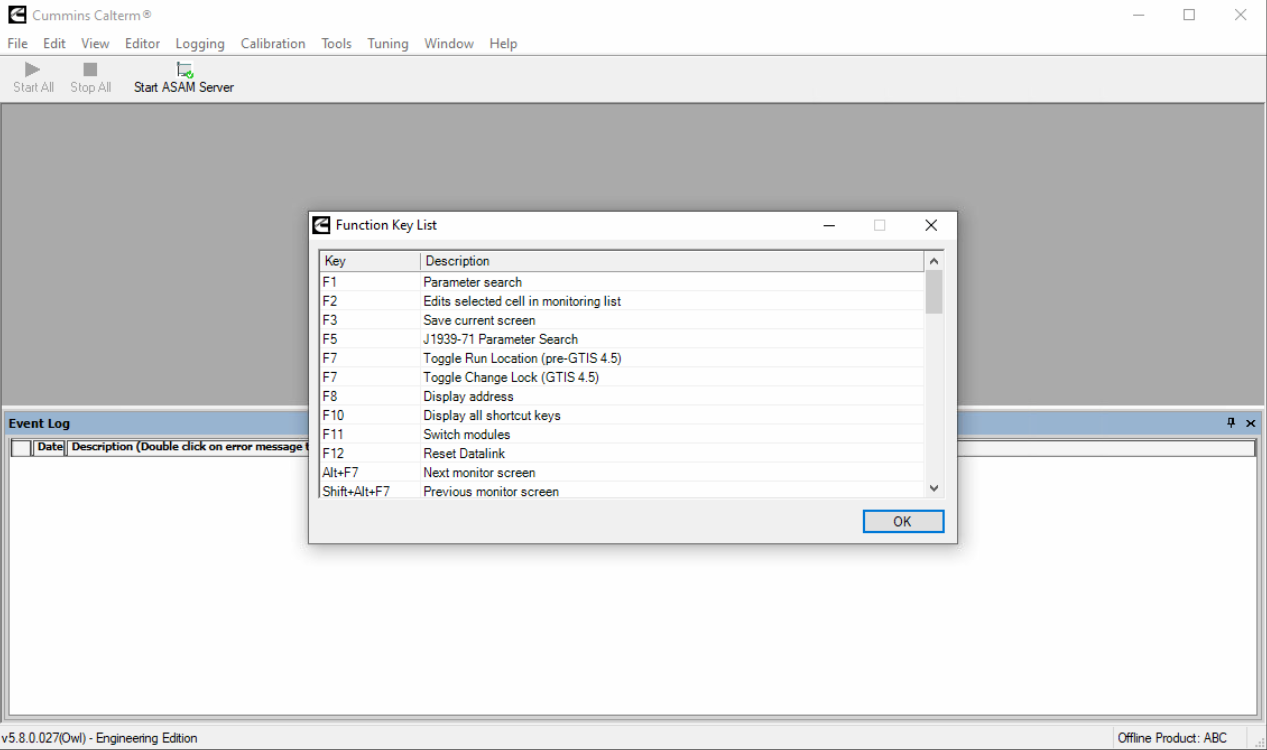The height and width of the screenshot is (750, 1267).
Task: Click the Cummins logo in dialog title bar
Action: point(321,225)
